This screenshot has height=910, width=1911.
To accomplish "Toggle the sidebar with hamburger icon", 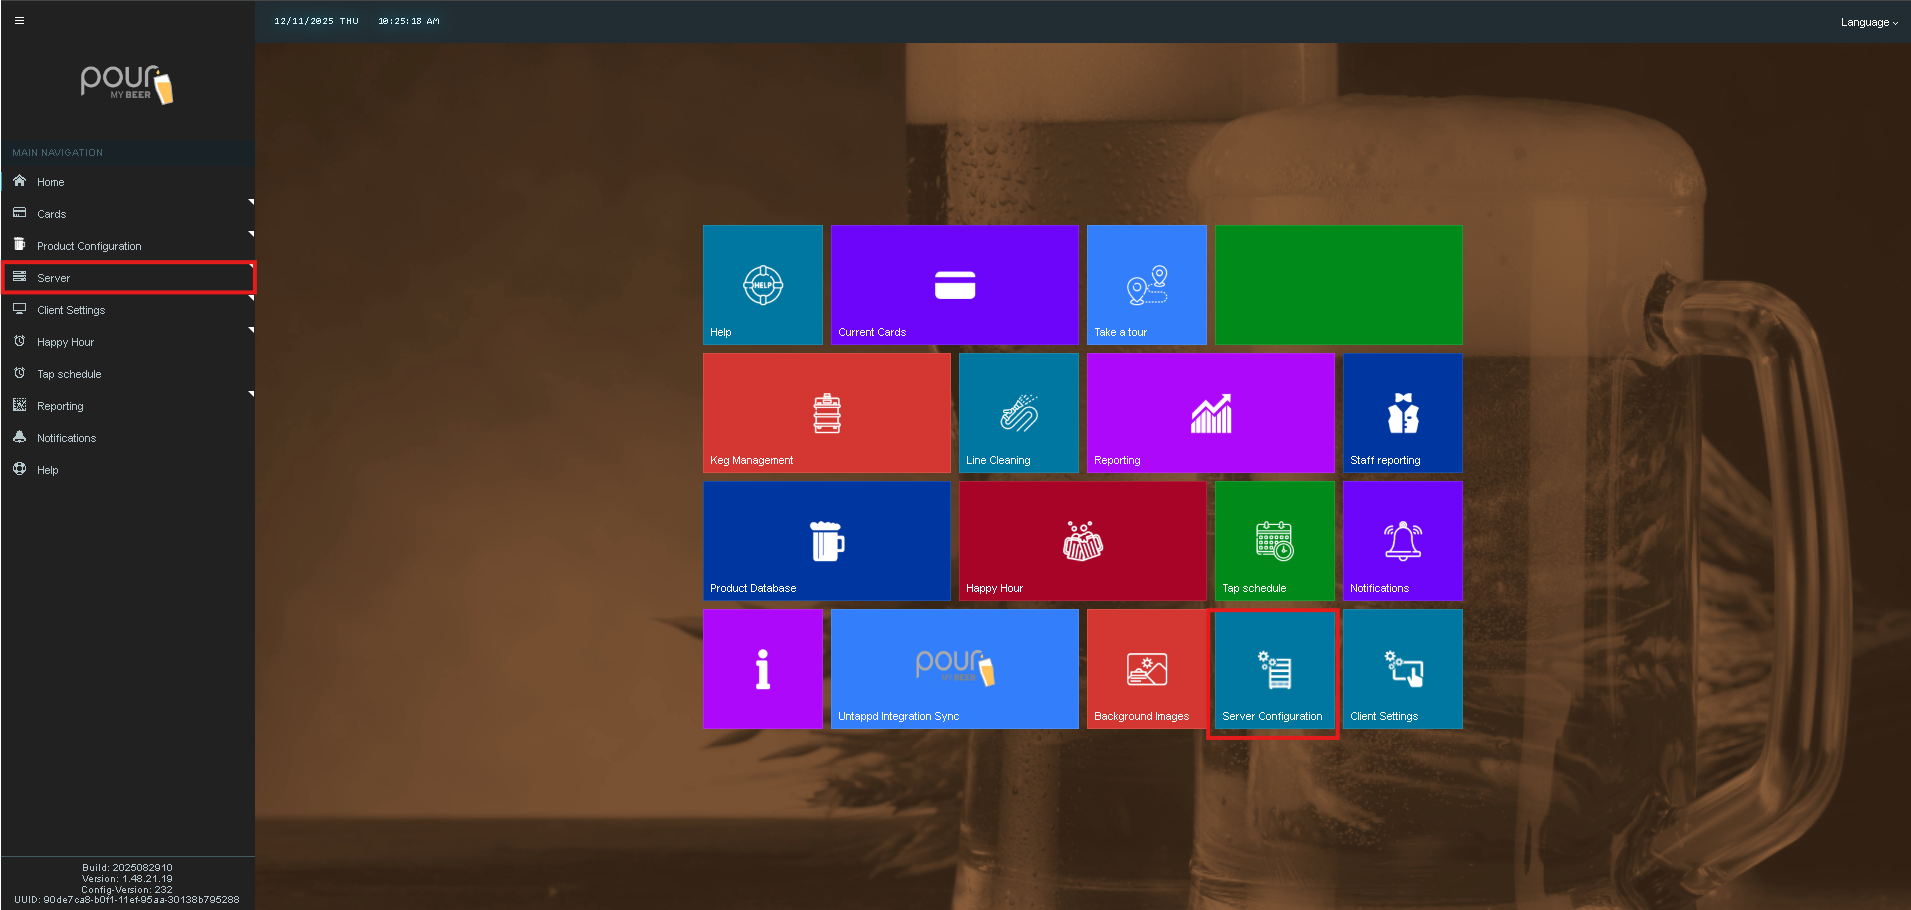I will [19, 21].
